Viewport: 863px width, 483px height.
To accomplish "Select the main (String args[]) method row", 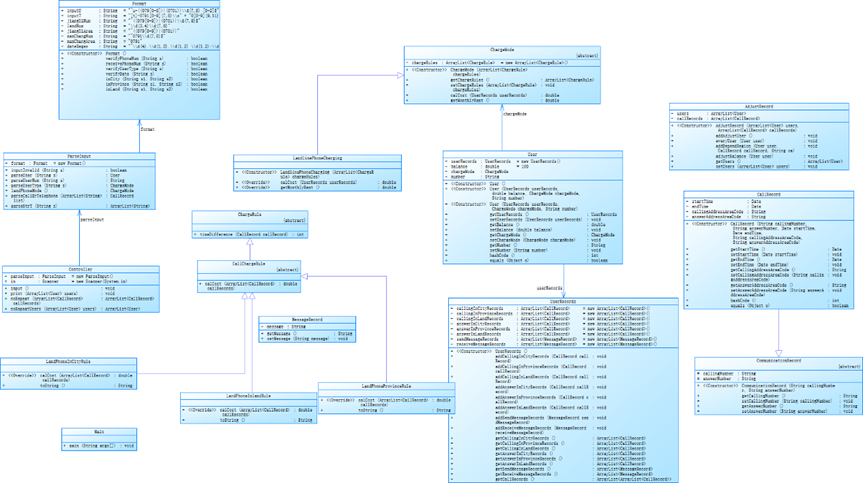I will pos(99,446).
